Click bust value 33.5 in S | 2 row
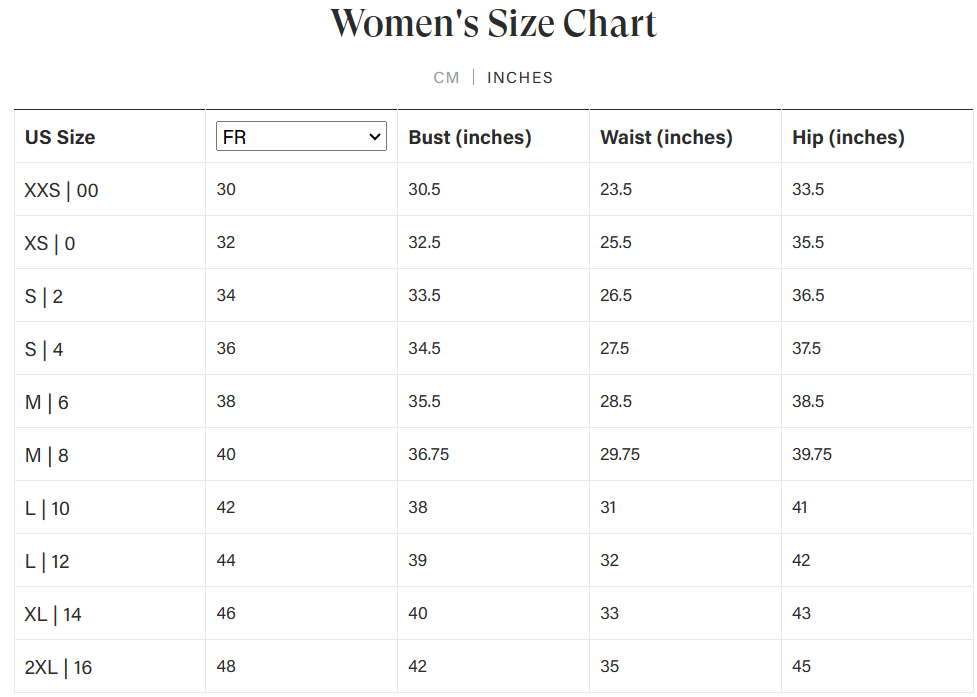 424,295
